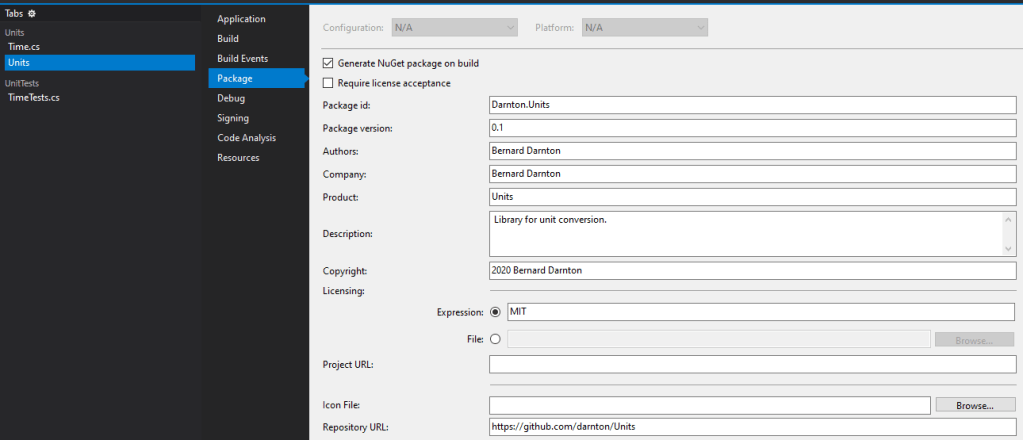The height and width of the screenshot is (440, 1023).
Task: Click the Project URL input field
Action: 752,364
